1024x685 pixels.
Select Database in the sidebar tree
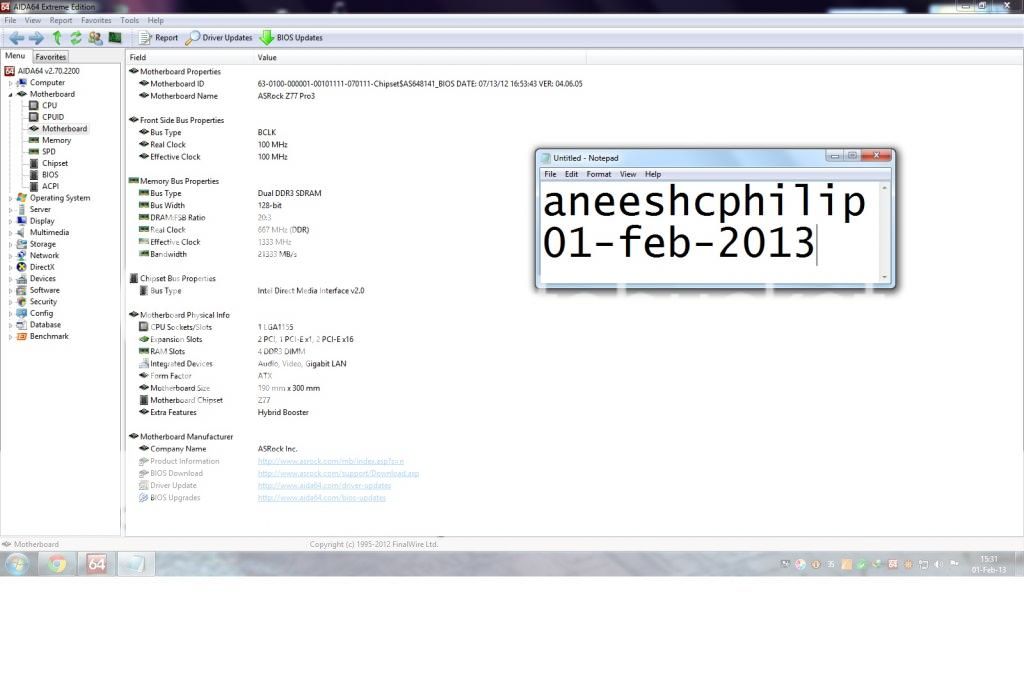[45, 325]
